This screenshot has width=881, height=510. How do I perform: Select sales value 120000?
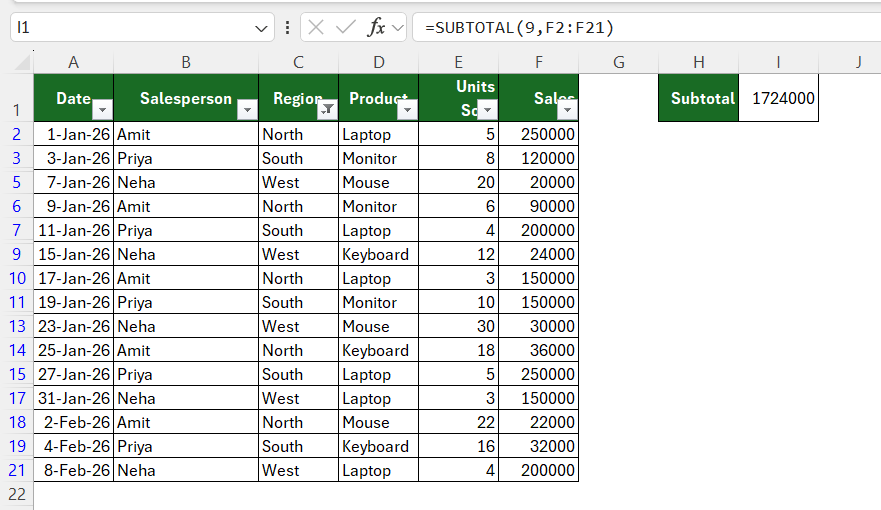[539, 158]
